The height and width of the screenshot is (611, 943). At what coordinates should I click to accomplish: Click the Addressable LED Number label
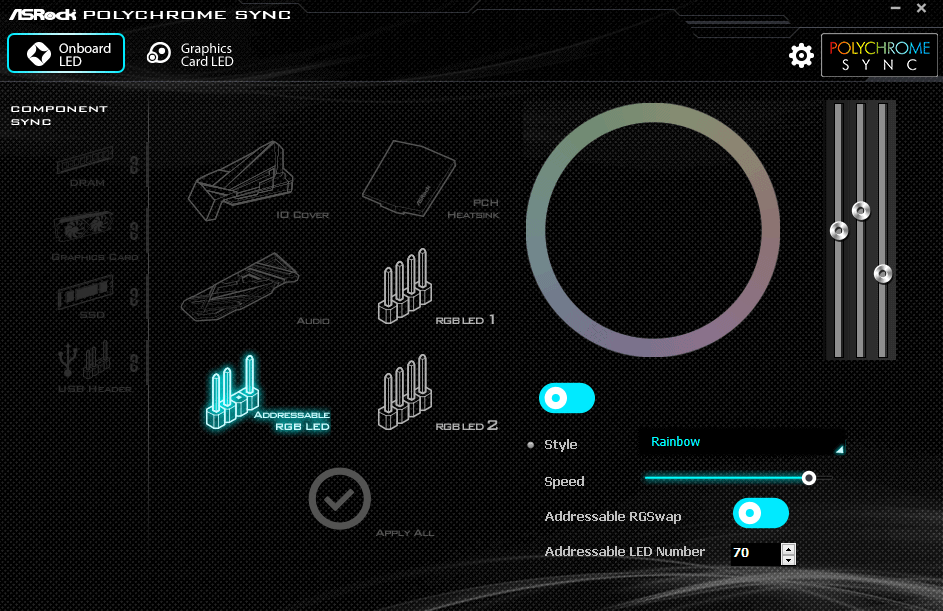pos(624,551)
